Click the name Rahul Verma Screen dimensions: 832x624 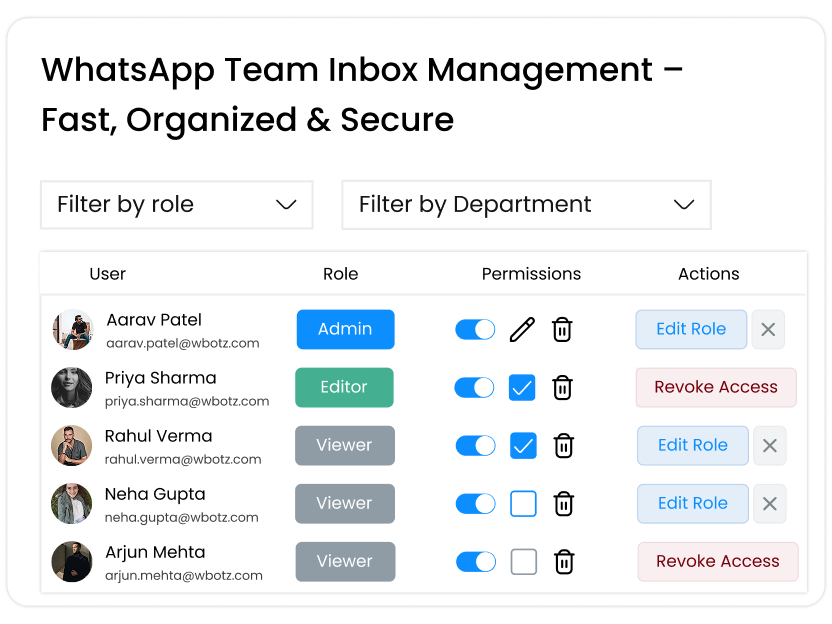click(158, 436)
